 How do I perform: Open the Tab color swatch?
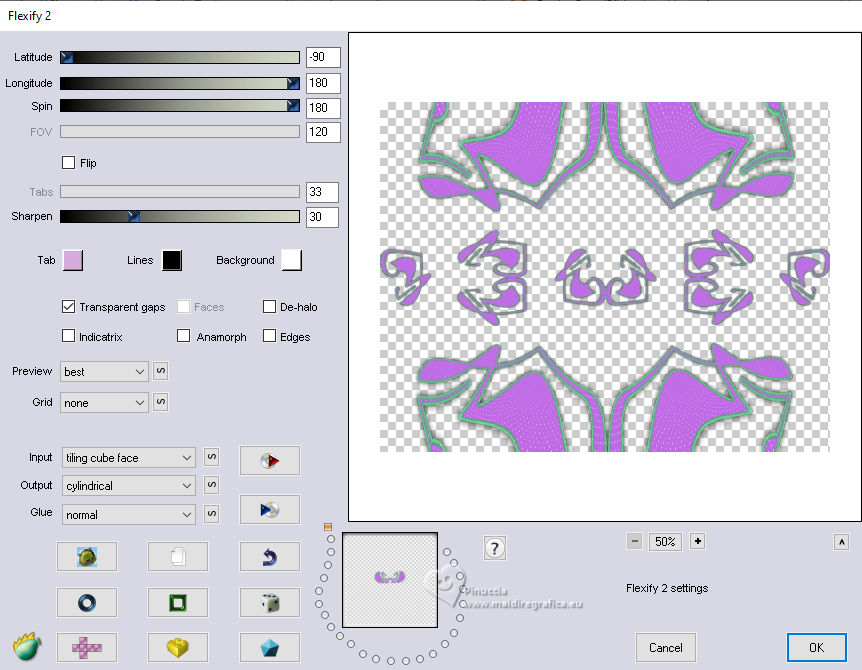point(73,260)
